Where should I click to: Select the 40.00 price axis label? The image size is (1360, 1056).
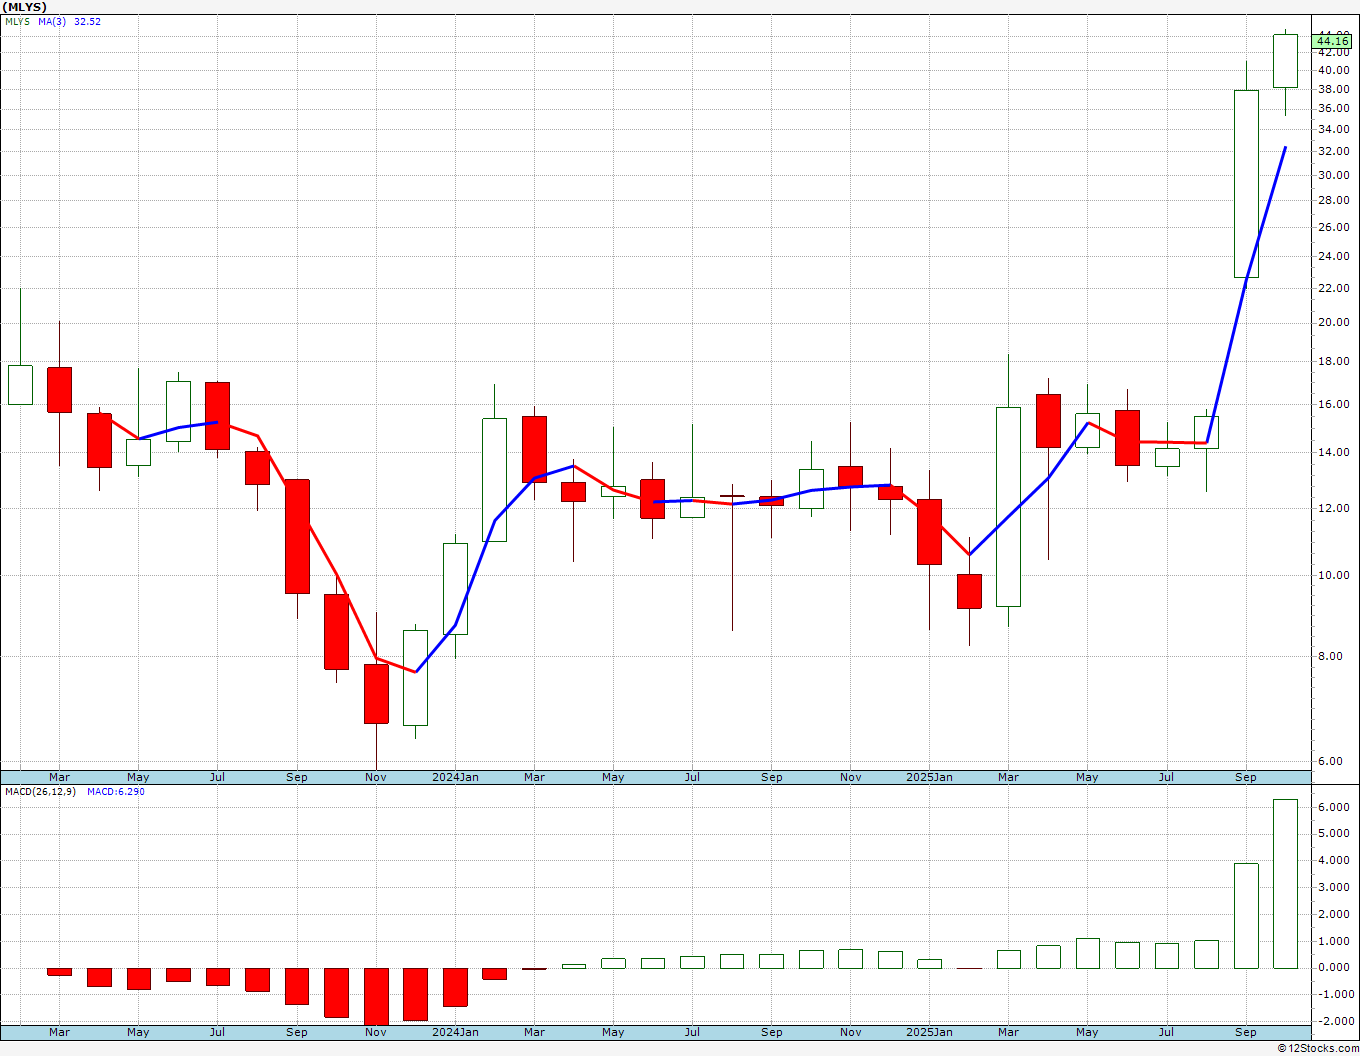coord(1333,70)
